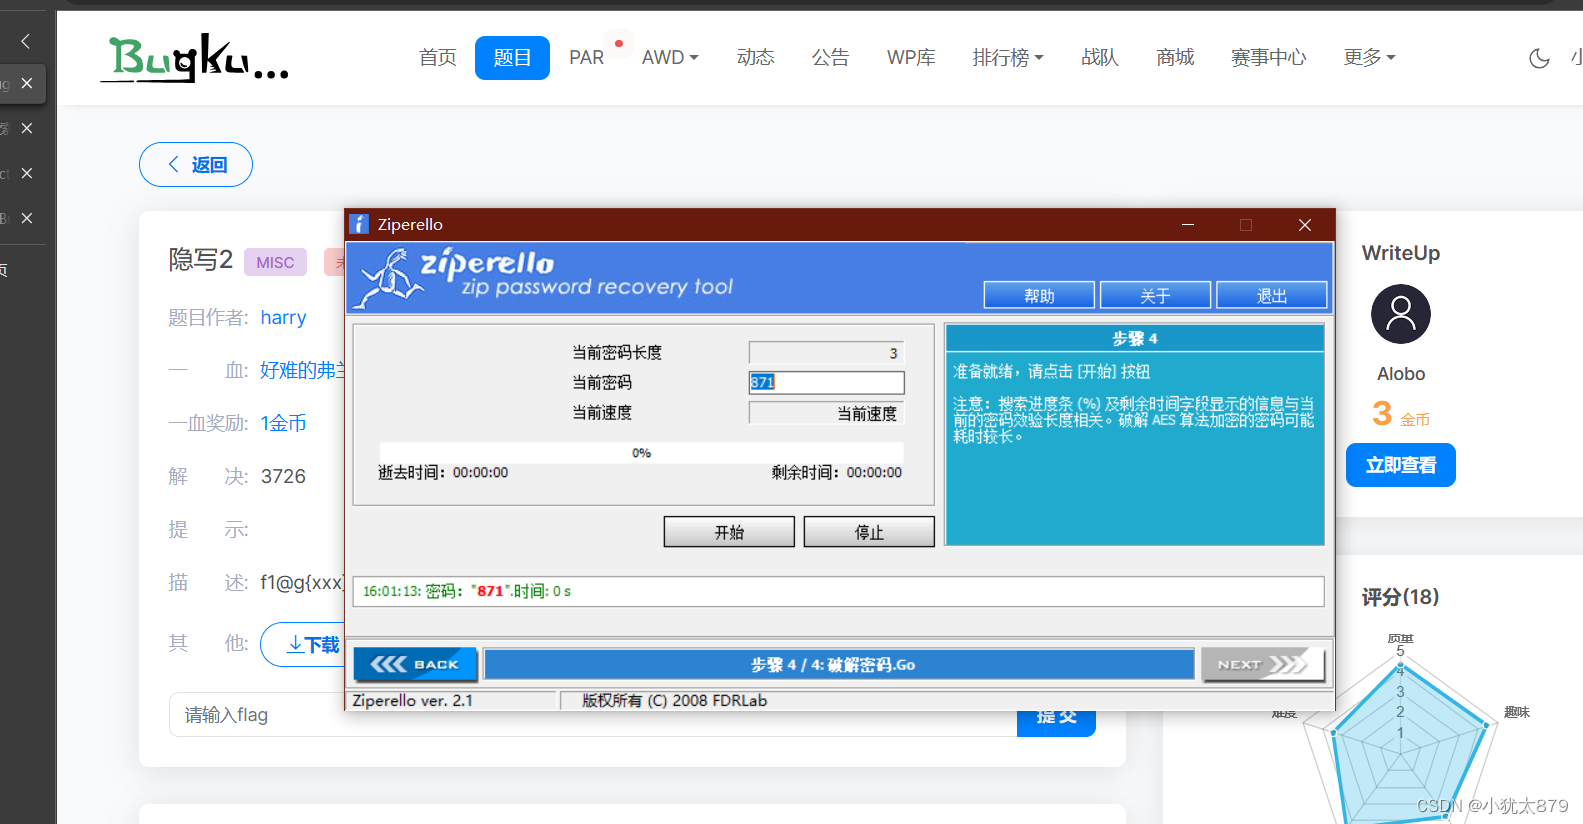Open author harry's profile link
Image resolution: width=1583 pixels, height=824 pixels.
click(283, 318)
